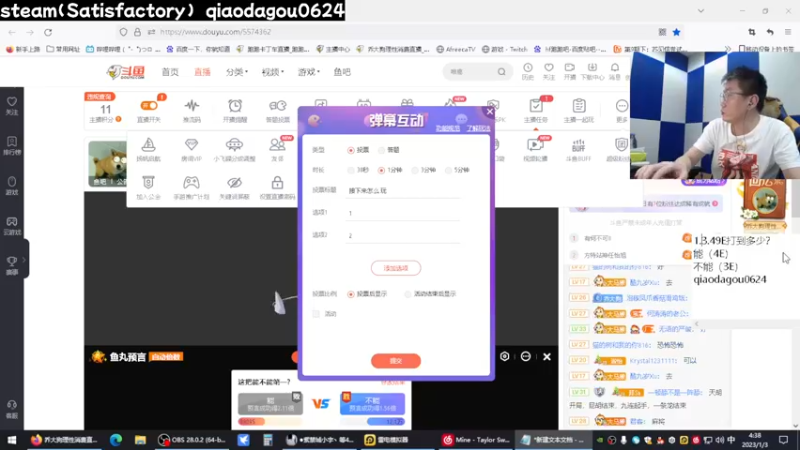The height and width of the screenshot is (450, 800).
Task: Tick the checkbox below 投票比例
Action: (x=316, y=314)
